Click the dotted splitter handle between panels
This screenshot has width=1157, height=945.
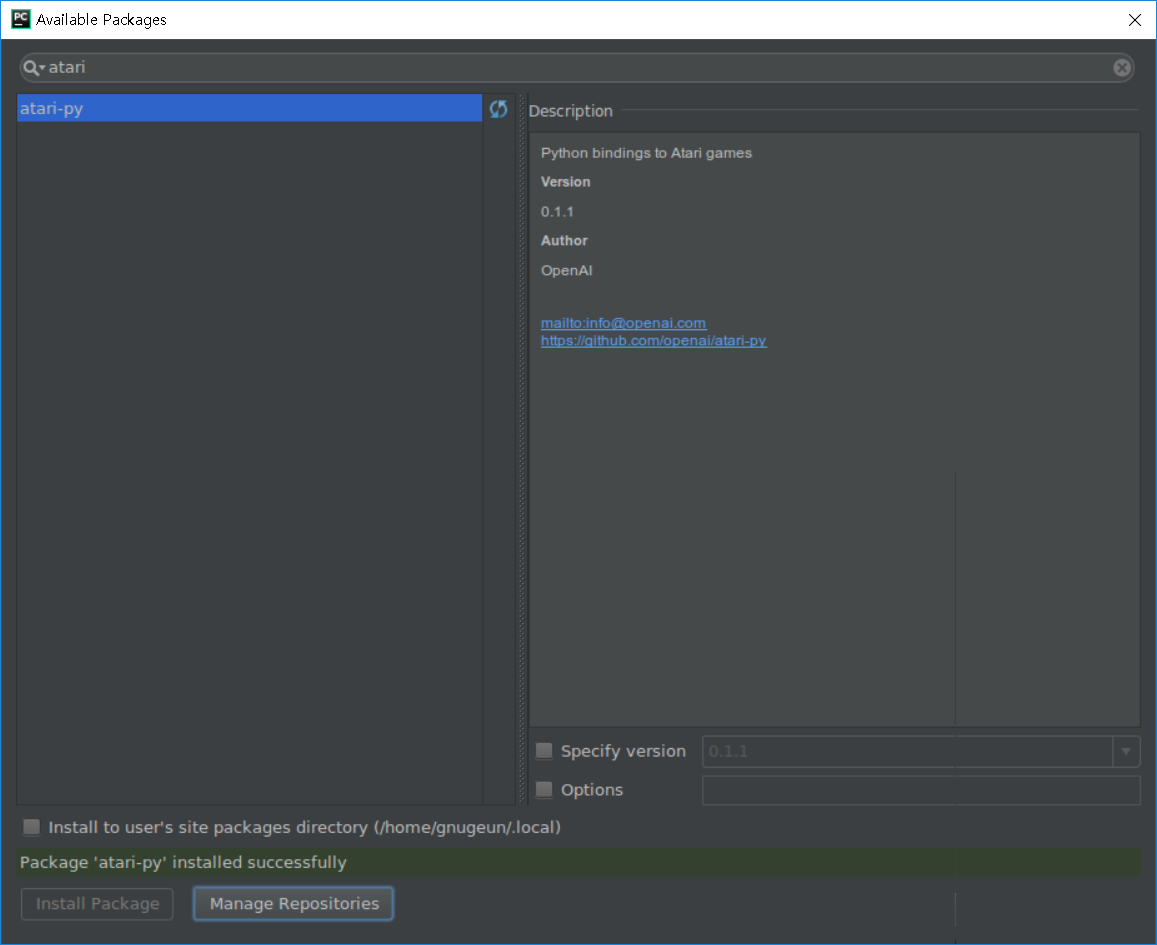click(x=522, y=449)
